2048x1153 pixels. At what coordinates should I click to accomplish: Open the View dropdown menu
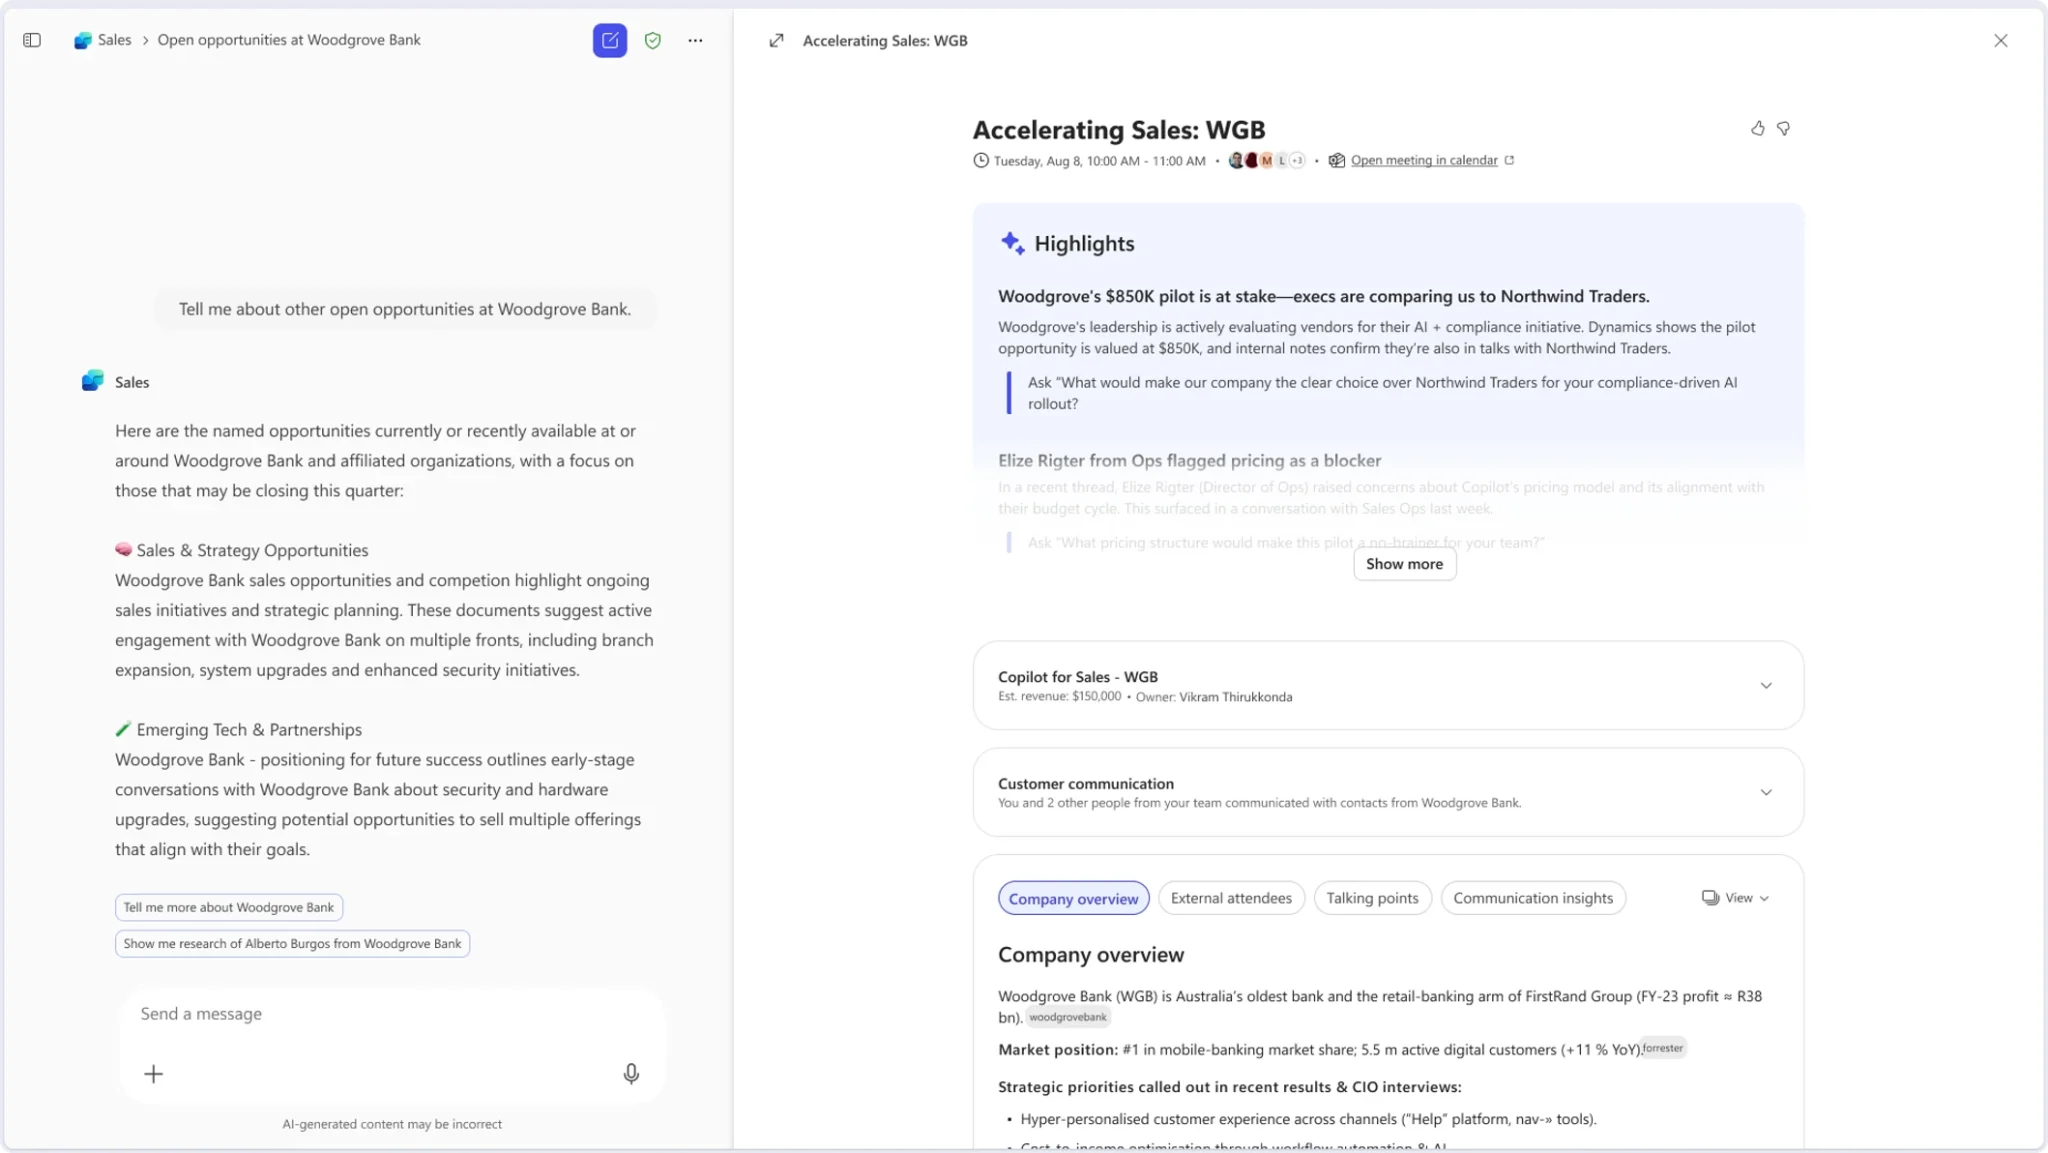click(x=1736, y=898)
